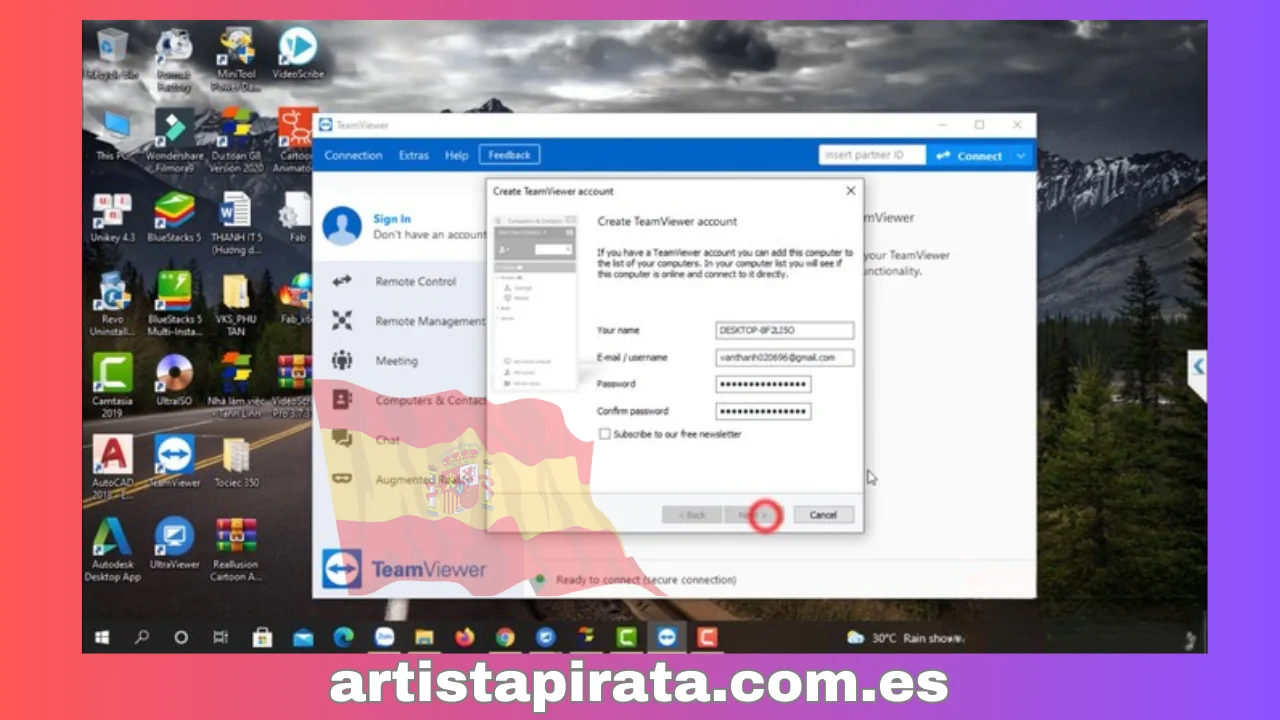Viewport: 1280px width, 720px height.
Task: Open This PC desktop icon
Action: tap(112, 136)
